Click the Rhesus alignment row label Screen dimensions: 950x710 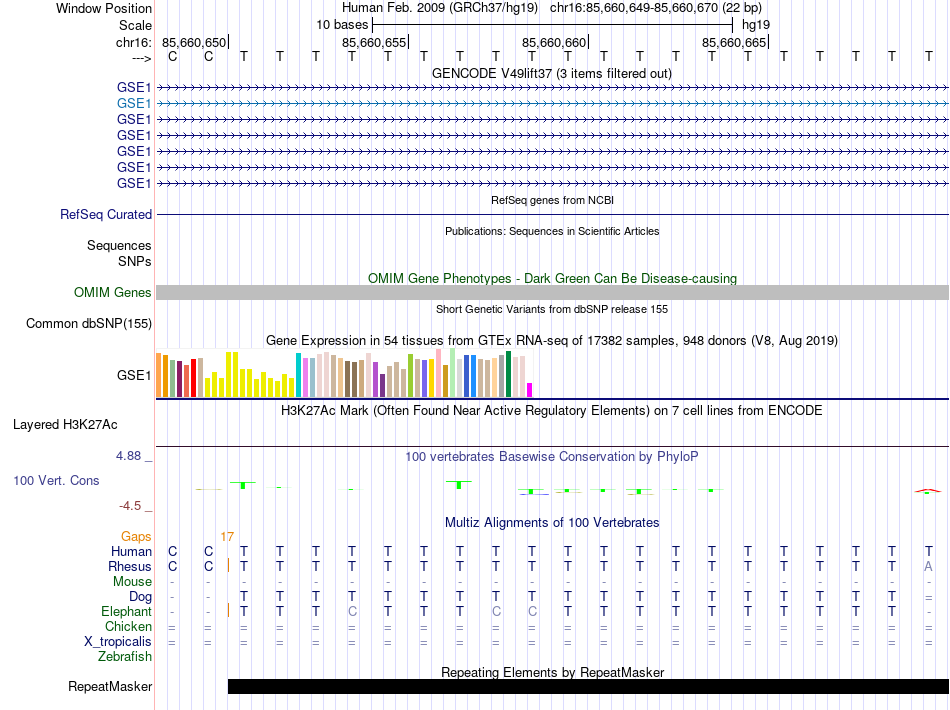click(130, 567)
